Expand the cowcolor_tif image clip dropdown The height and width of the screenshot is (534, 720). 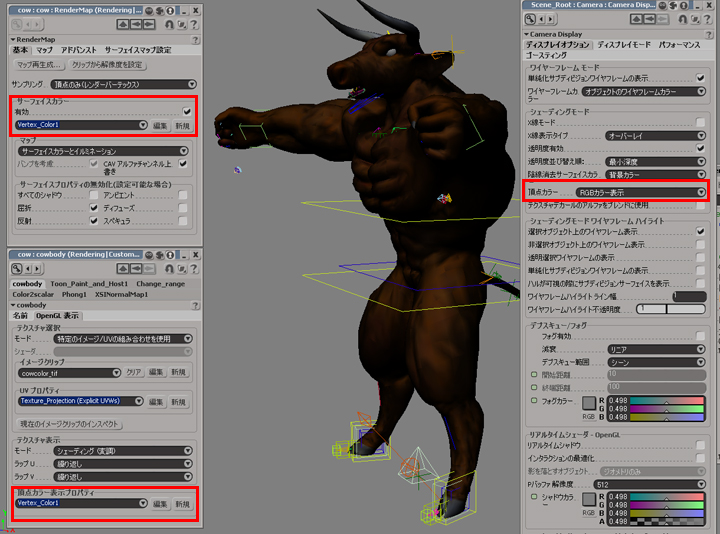[x=70, y=372]
